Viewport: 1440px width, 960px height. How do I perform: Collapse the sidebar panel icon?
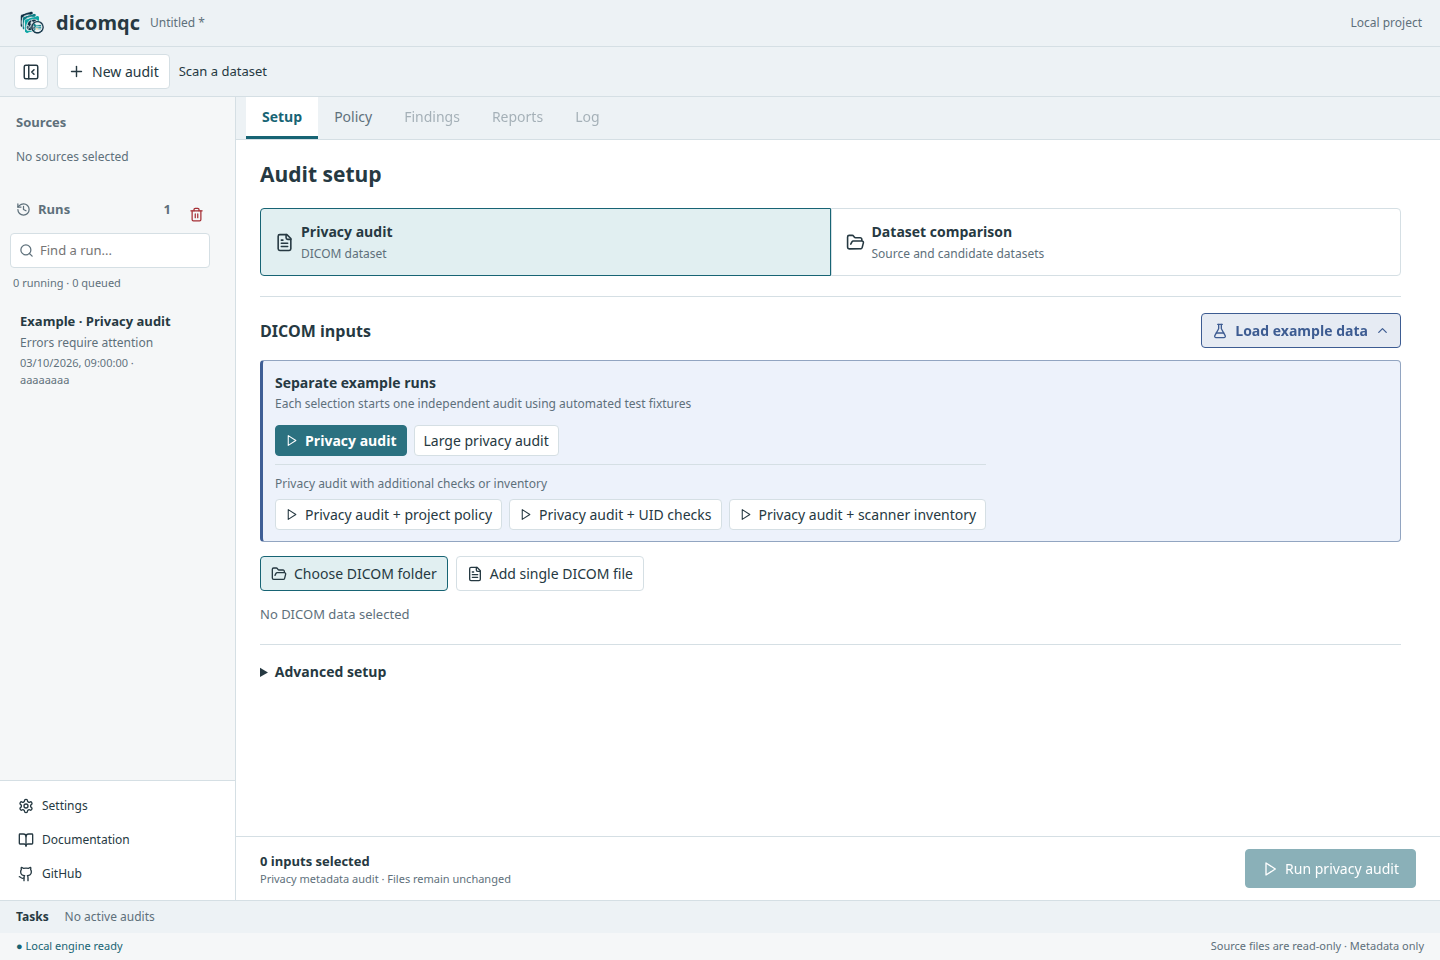pyautogui.click(x=31, y=72)
